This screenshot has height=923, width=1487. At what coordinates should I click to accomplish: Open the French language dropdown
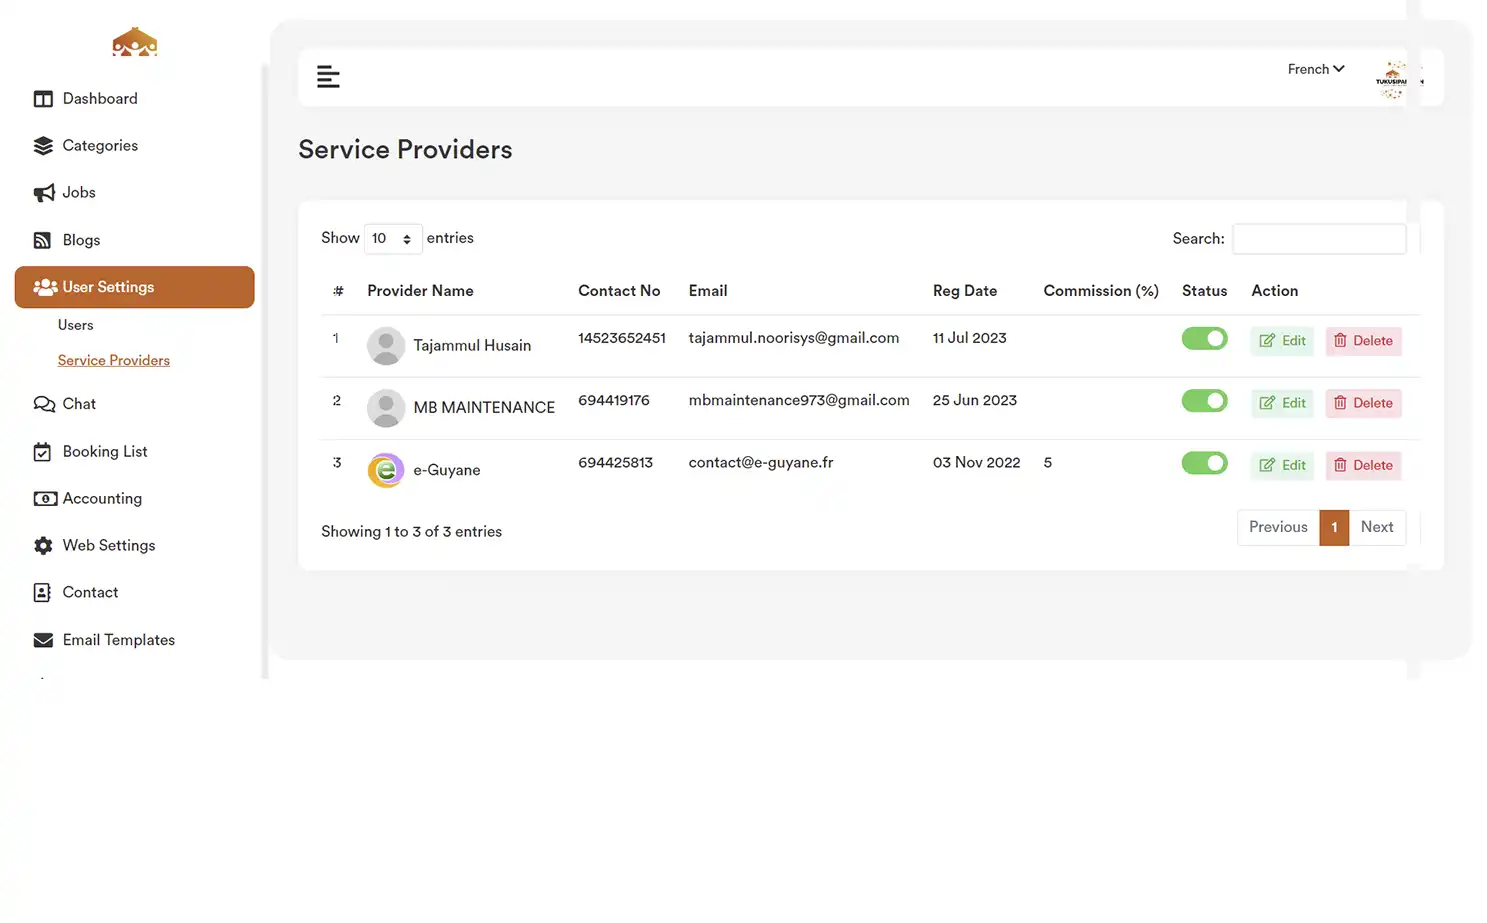coord(1314,69)
